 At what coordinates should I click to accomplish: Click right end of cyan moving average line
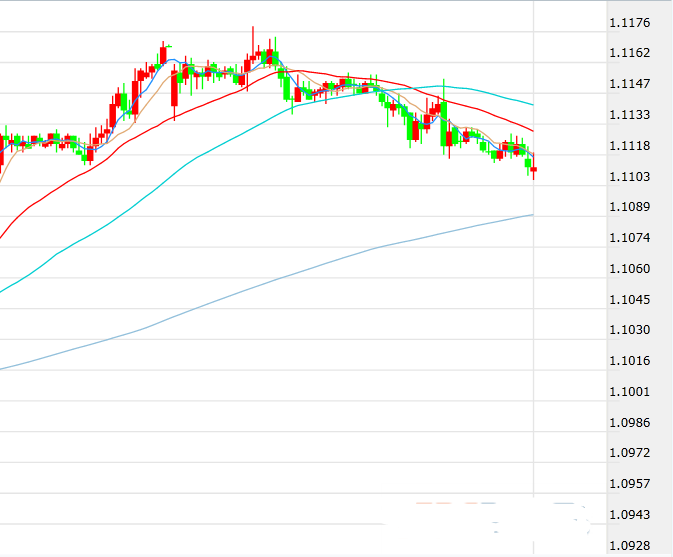[531, 104]
